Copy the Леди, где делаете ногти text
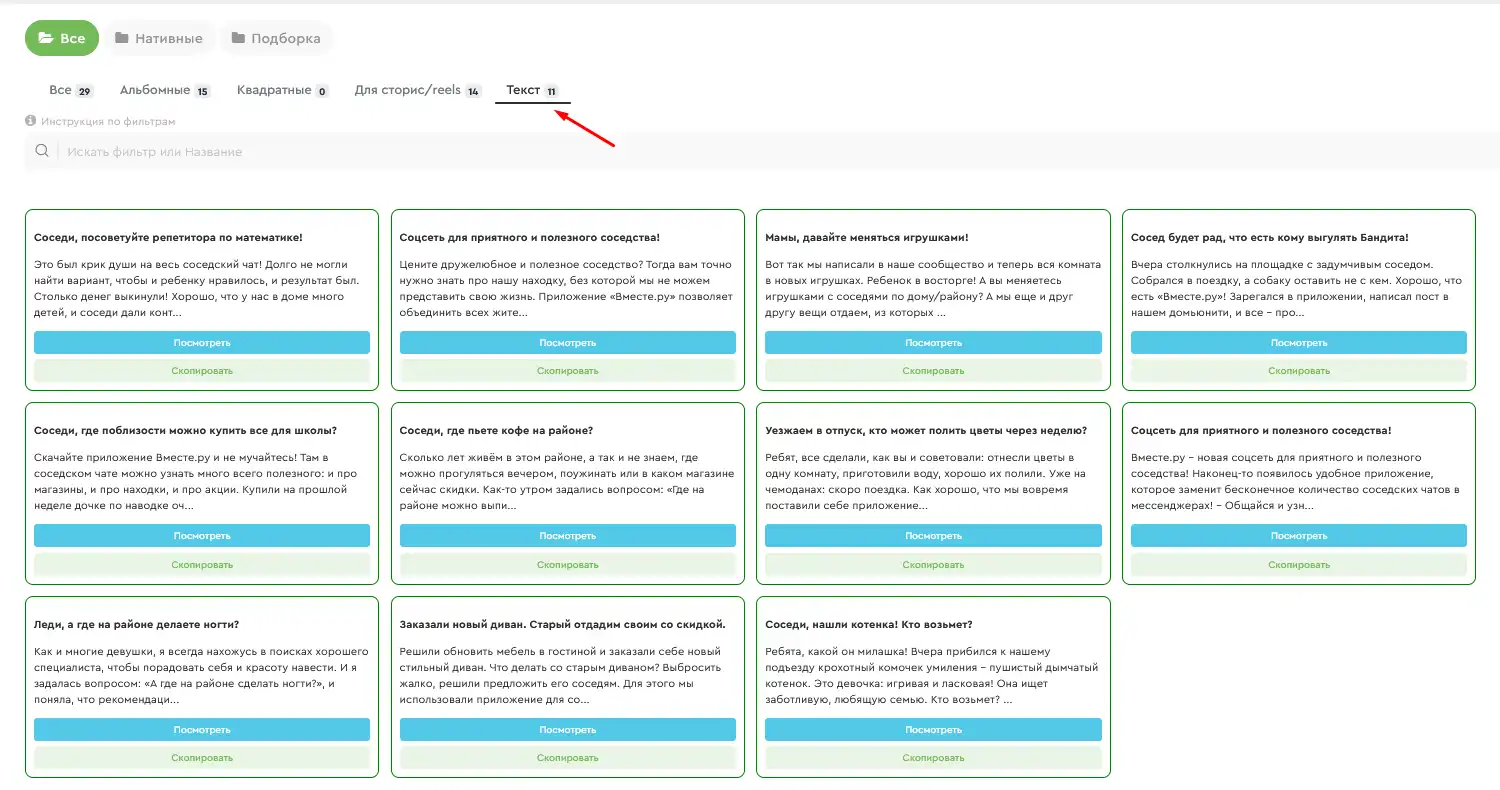The width and height of the screenshot is (1500, 790). point(202,758)
